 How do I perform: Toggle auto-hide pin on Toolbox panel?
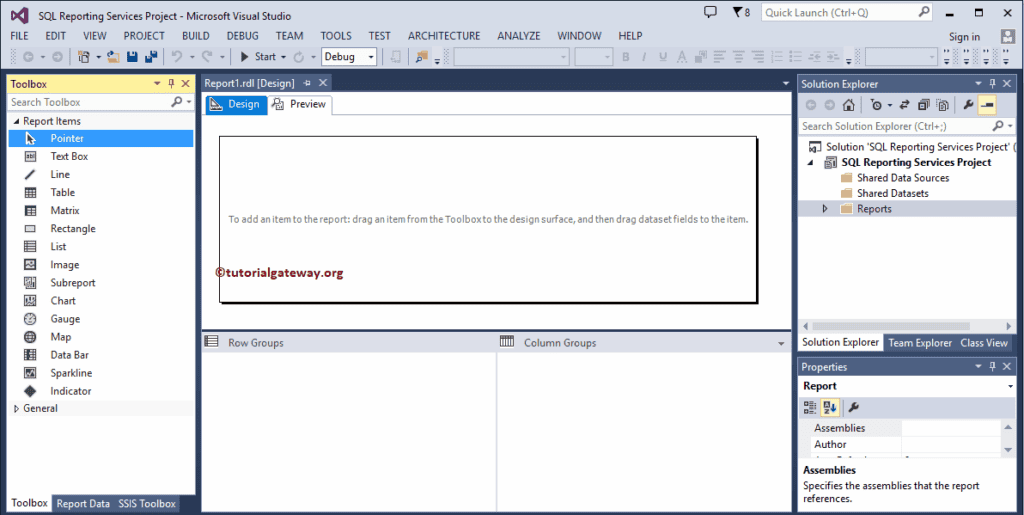[x=171, y=84]
